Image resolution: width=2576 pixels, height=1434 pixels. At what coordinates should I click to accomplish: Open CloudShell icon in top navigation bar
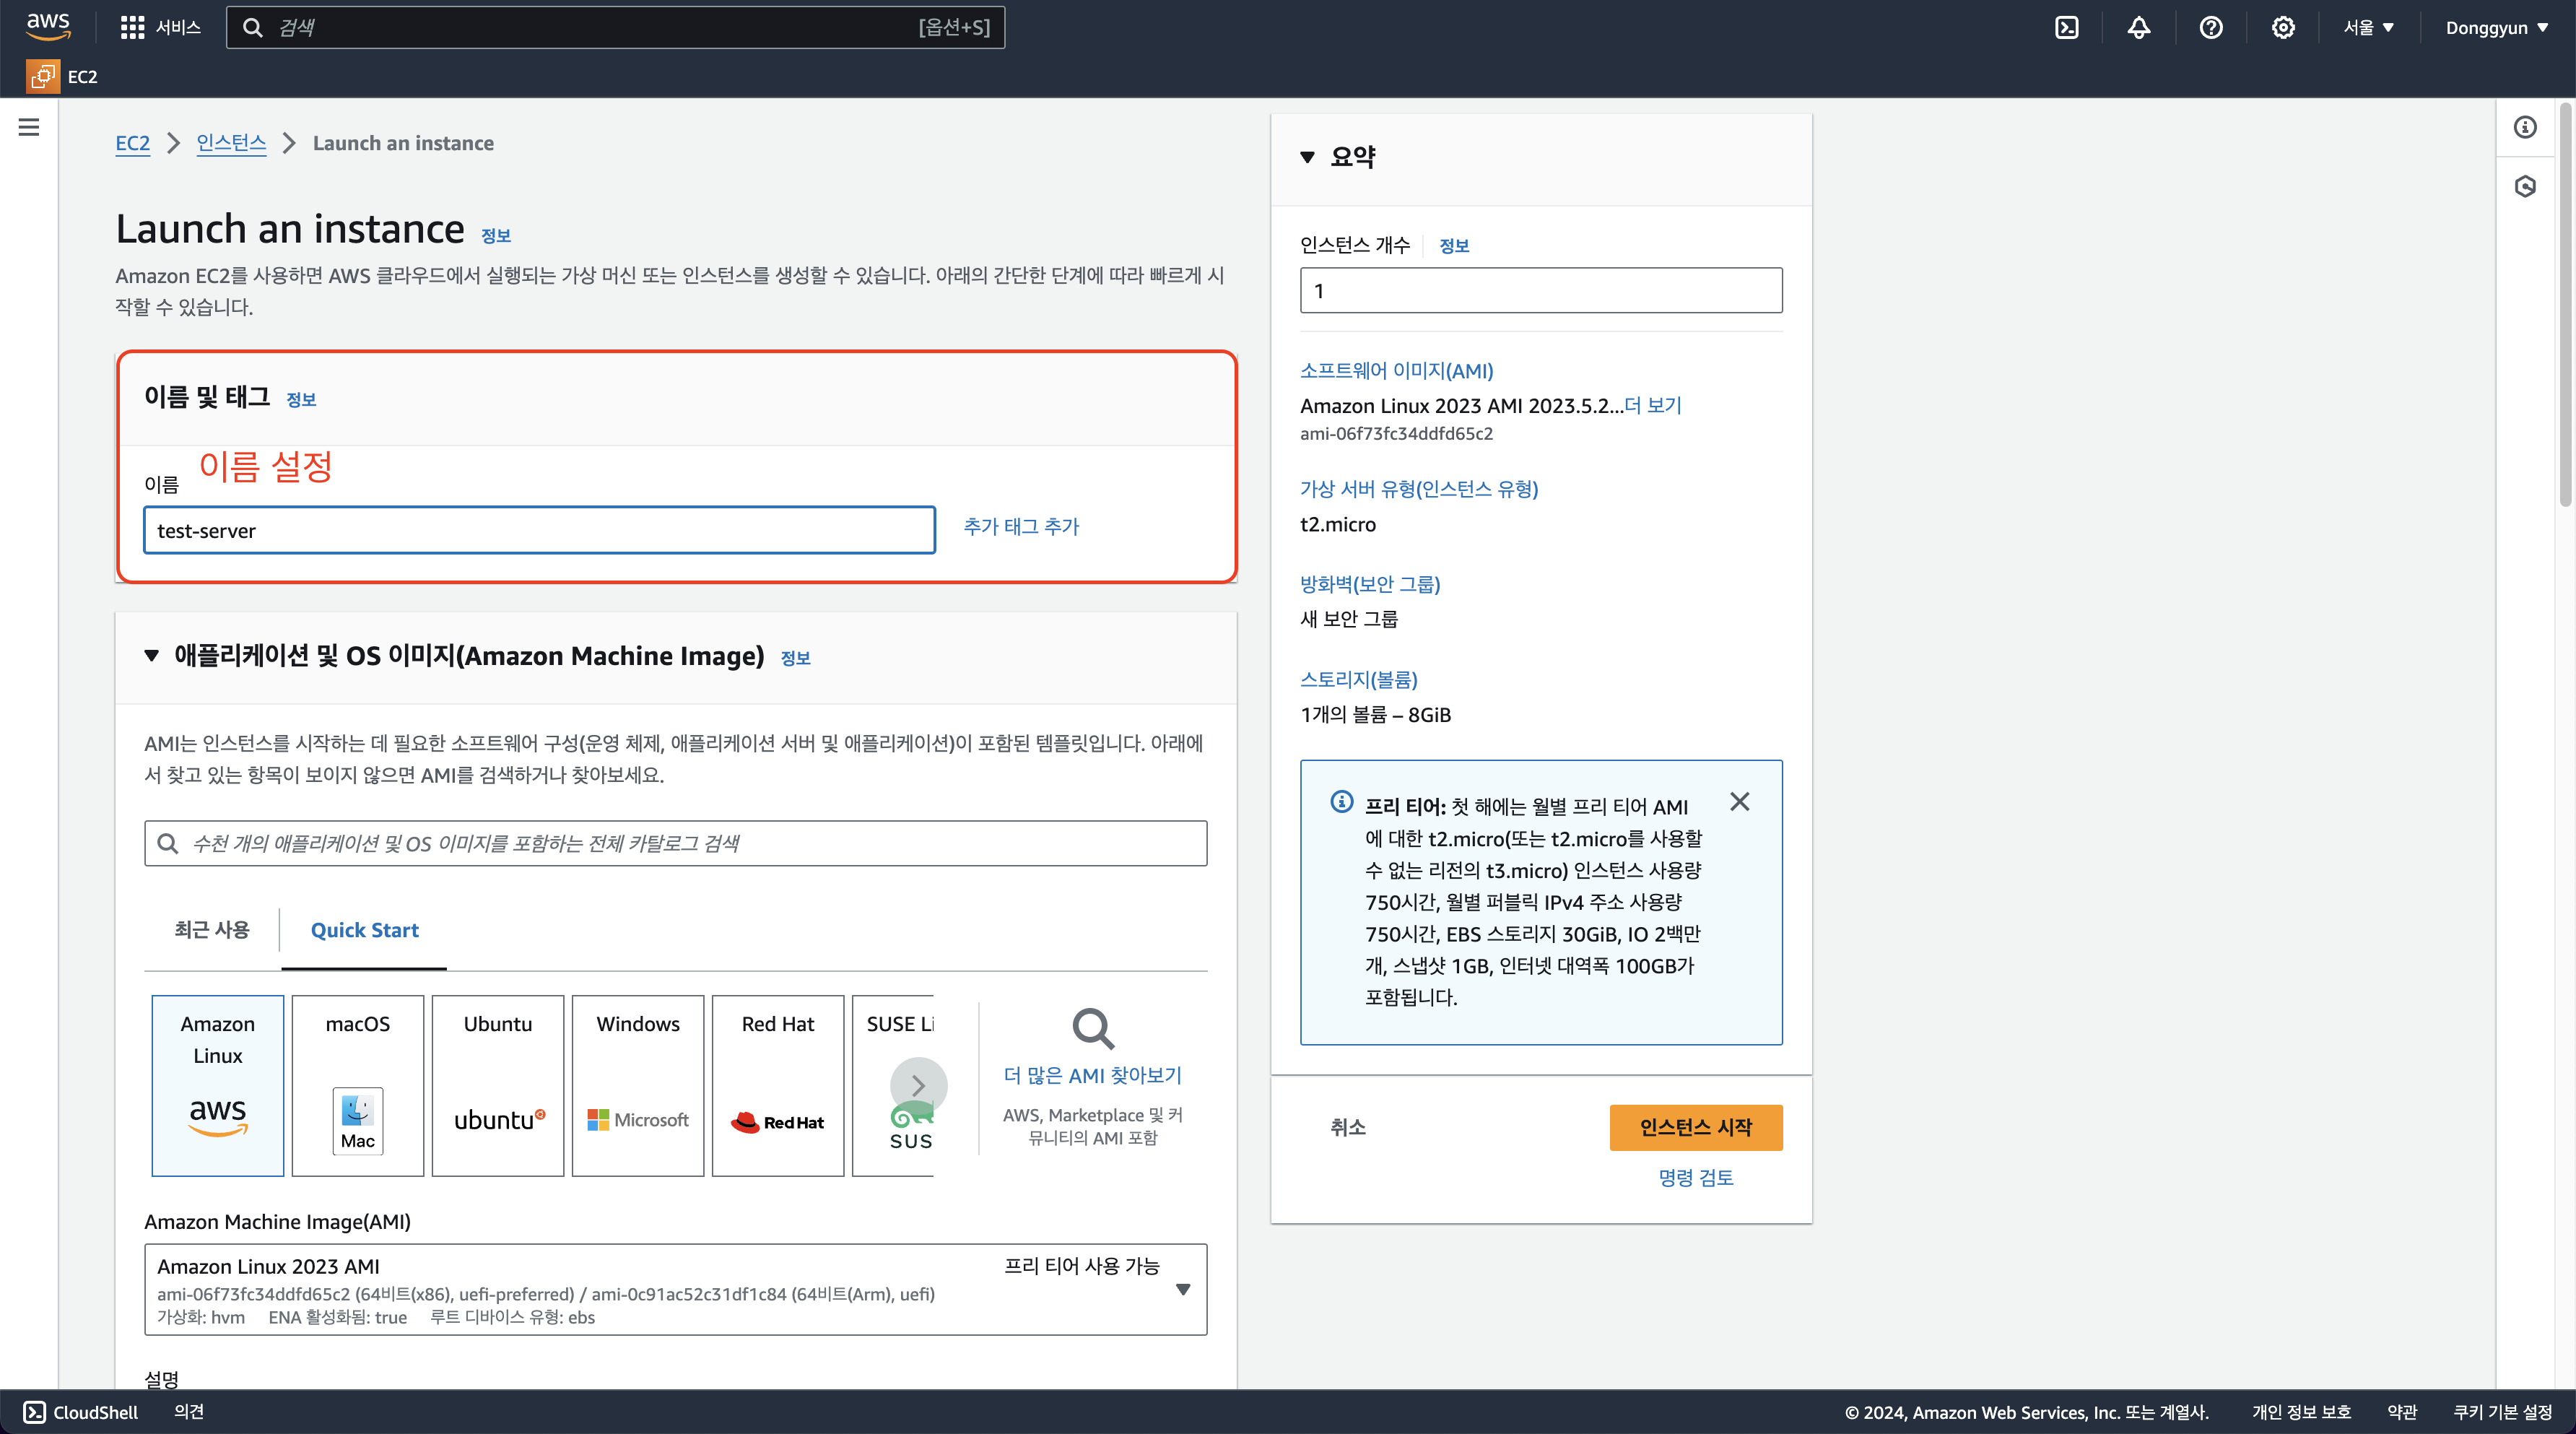pos(2066,27)
